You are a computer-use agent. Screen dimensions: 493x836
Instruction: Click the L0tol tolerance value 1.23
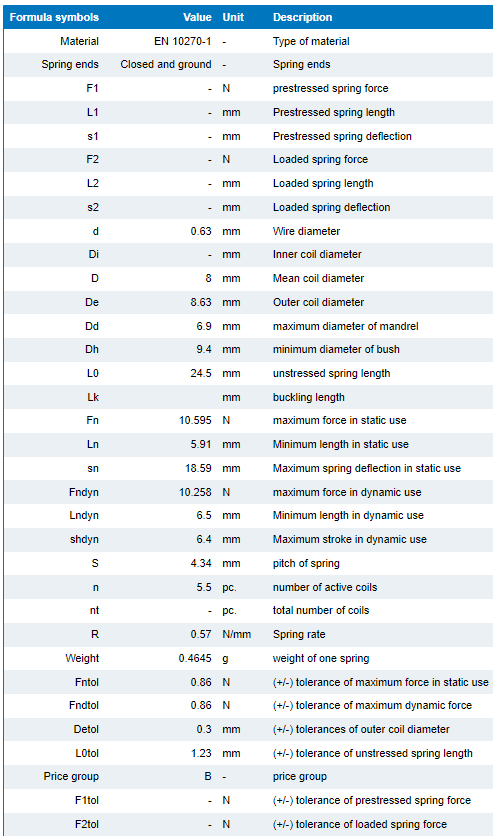pos(201,753)
